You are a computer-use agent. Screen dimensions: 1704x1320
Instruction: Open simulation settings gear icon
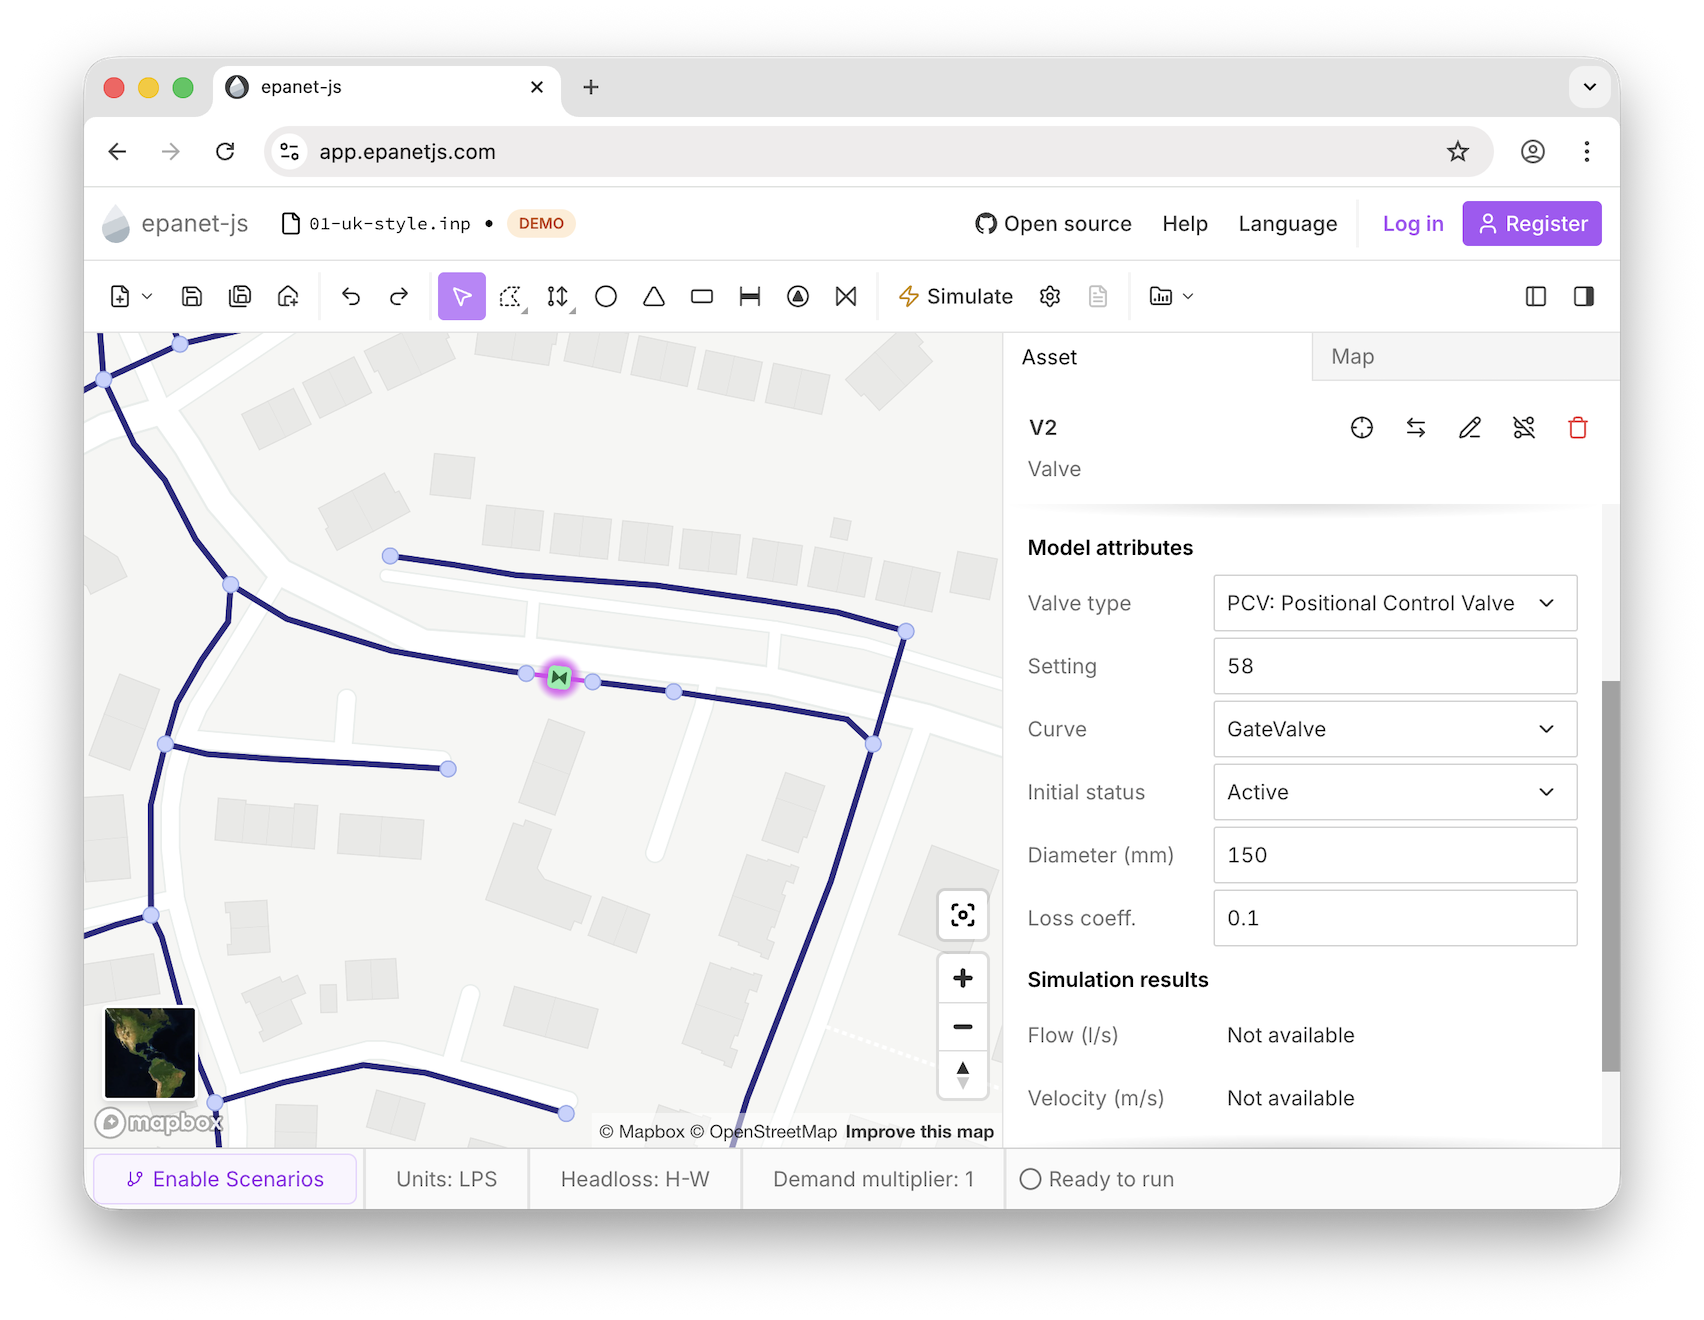pos(1050,296)
